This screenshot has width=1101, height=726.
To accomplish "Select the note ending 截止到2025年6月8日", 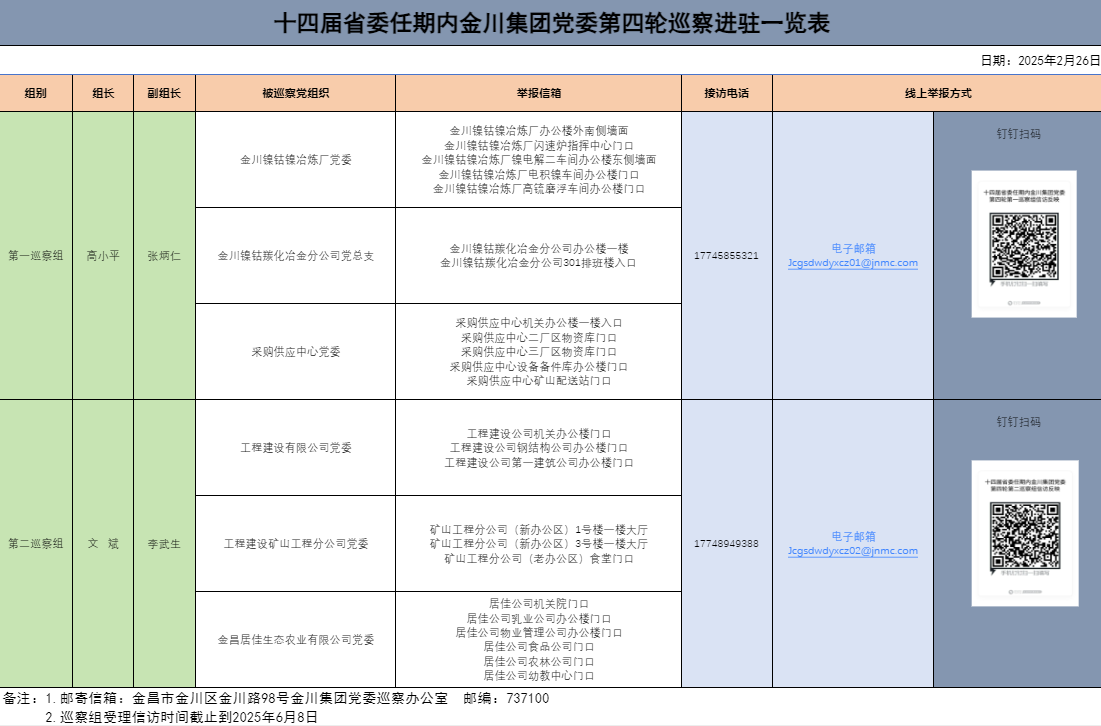I will (x=181, y=718).
